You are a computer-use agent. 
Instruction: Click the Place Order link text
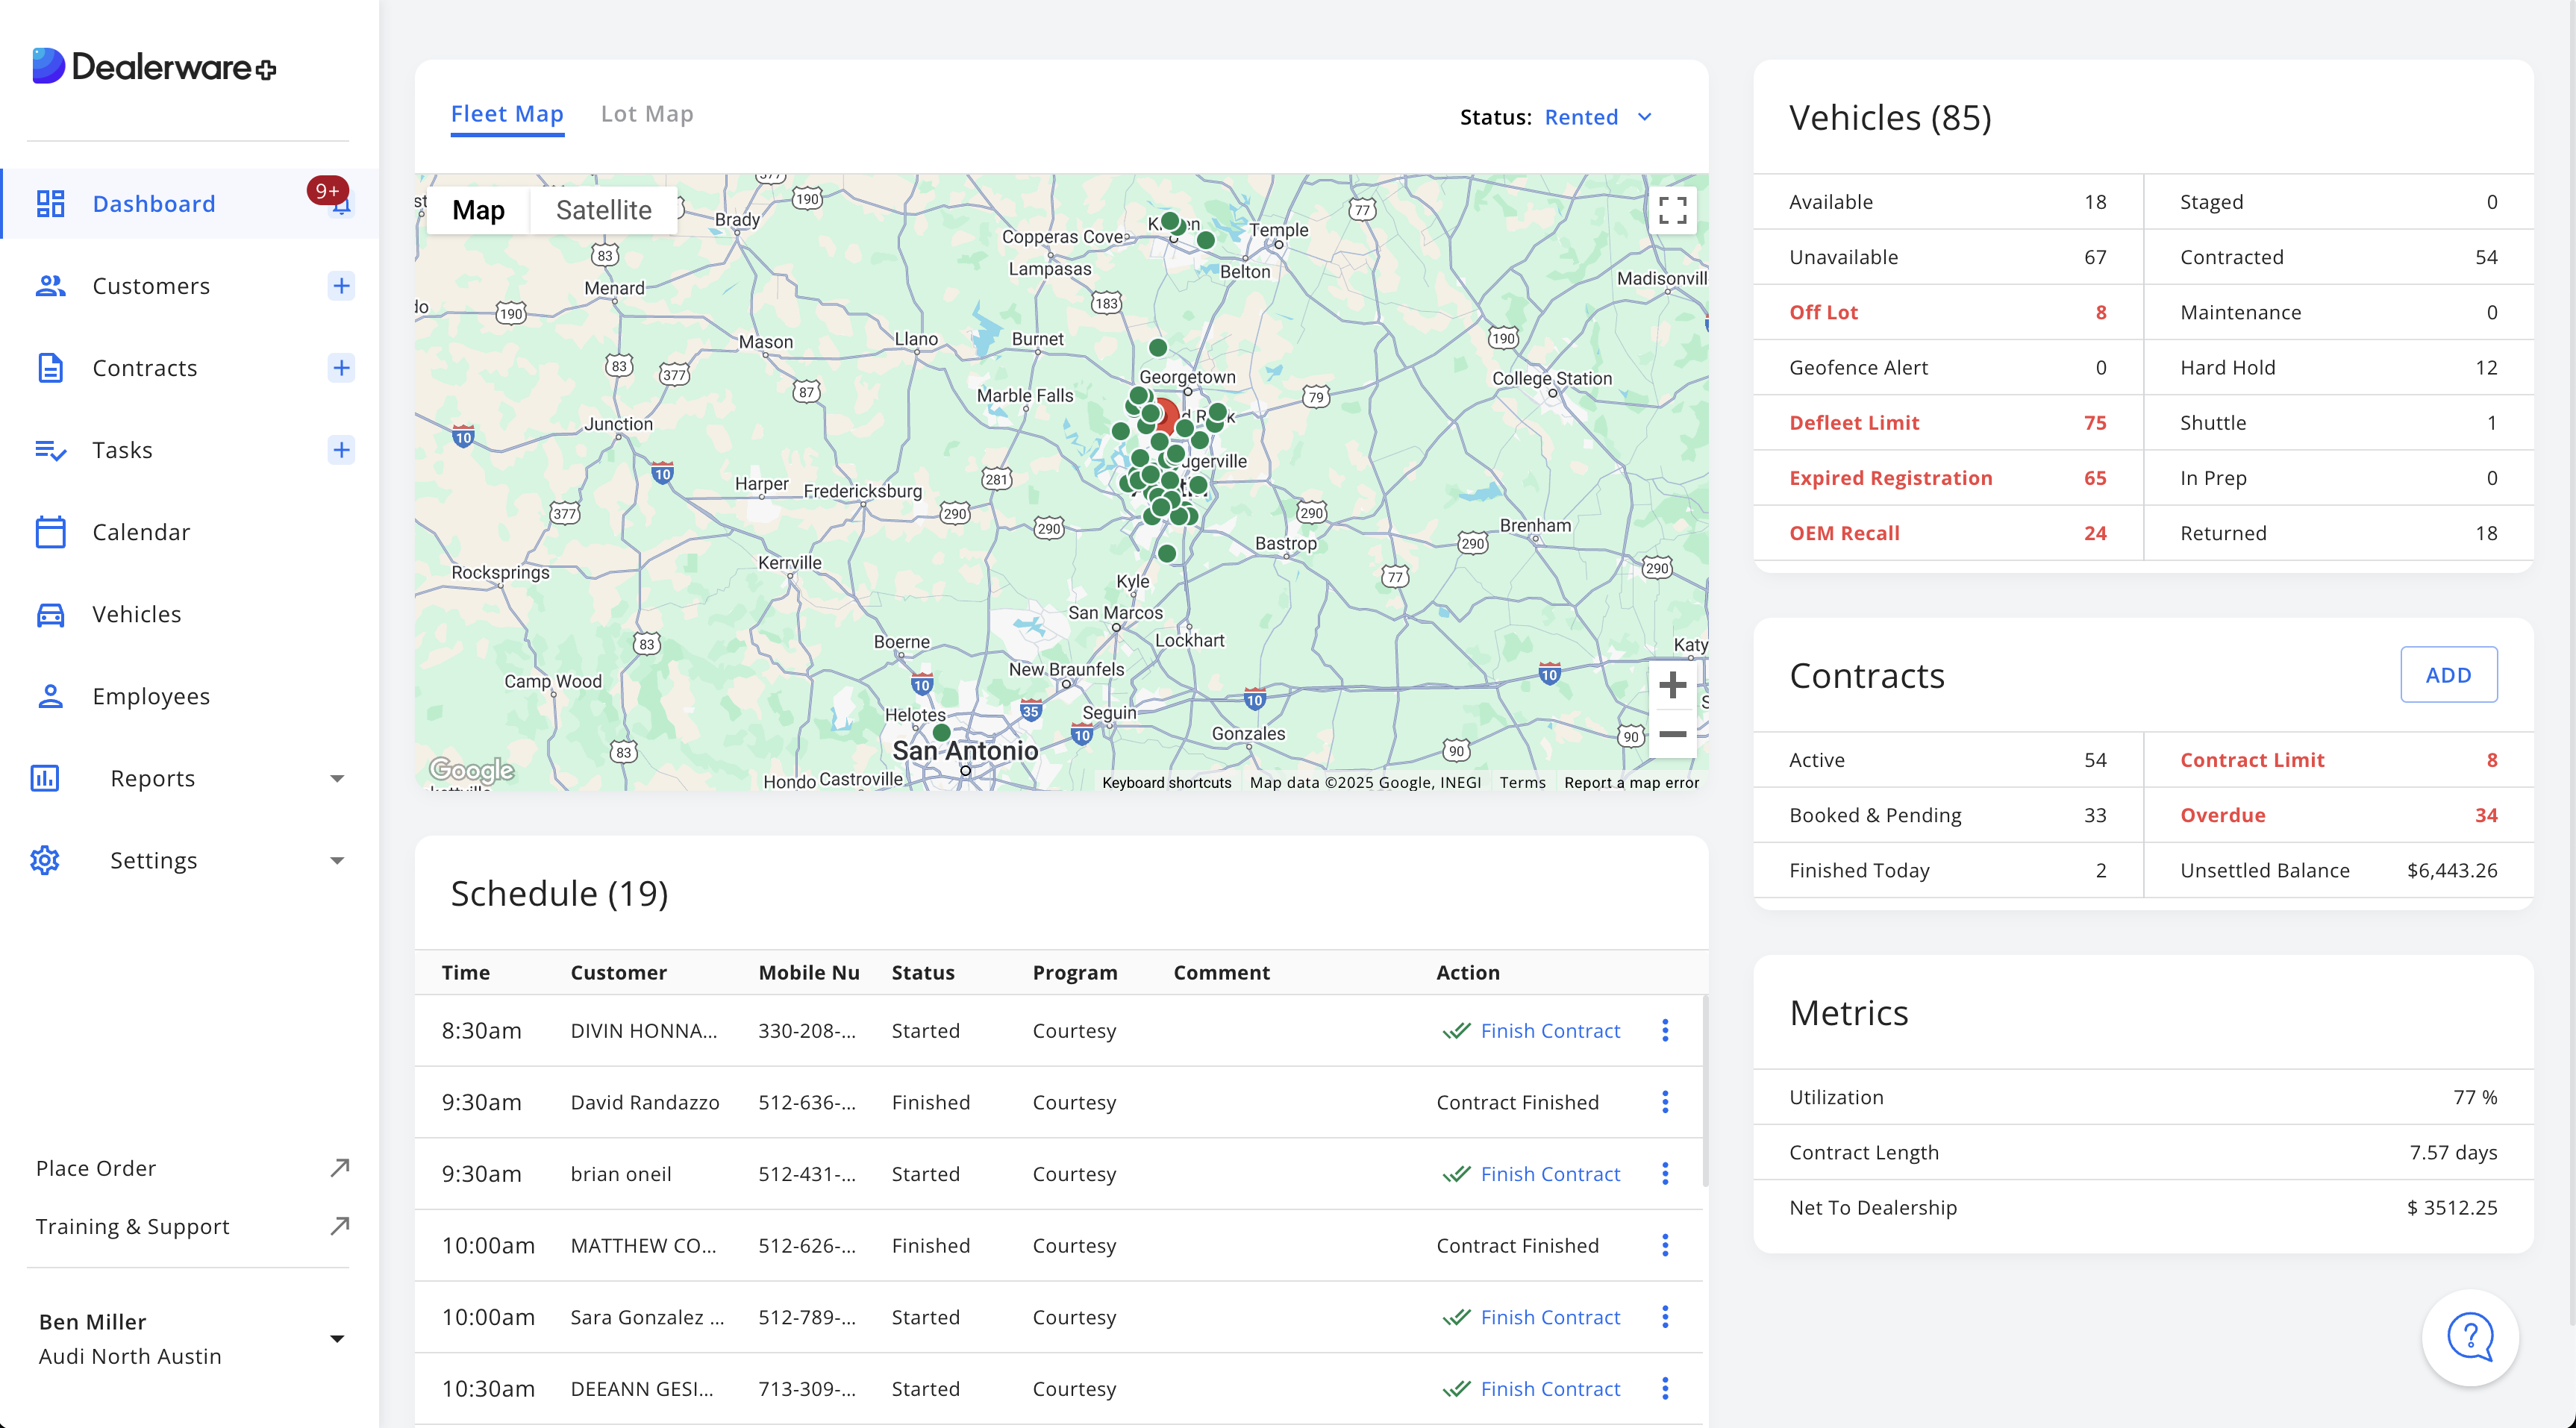[x=96, y=1167]
